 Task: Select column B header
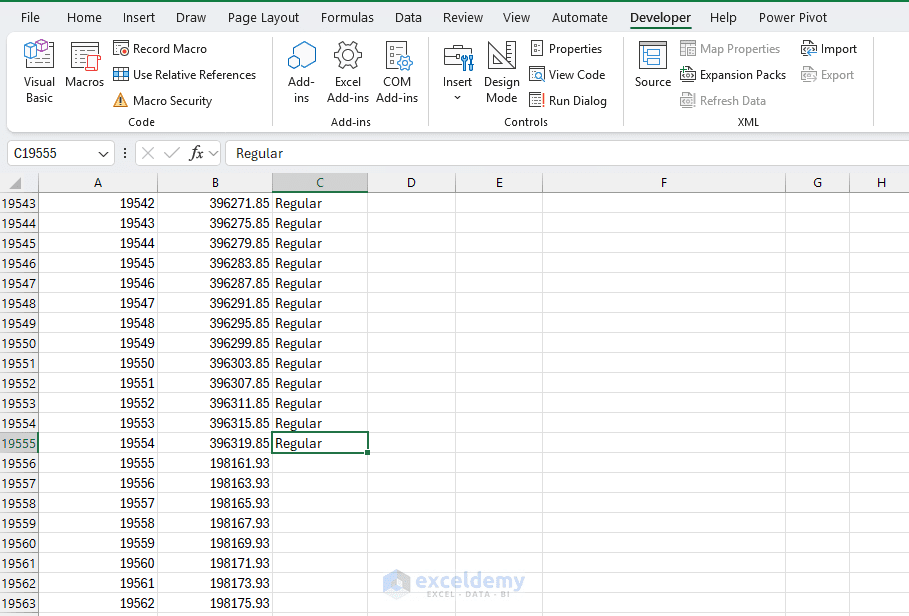click(x=215, y=183)
